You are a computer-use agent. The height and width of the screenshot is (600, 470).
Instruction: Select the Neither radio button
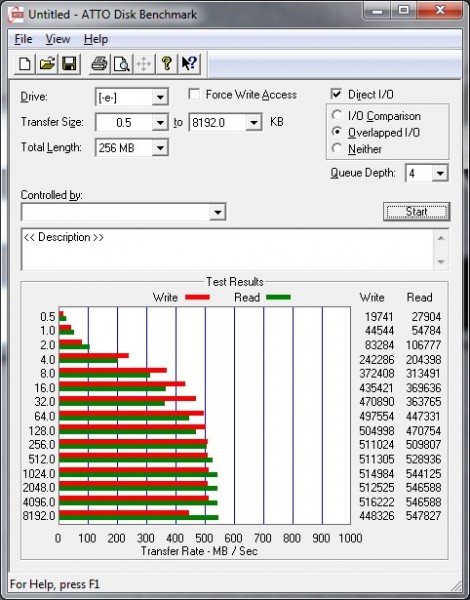point(337,148)
